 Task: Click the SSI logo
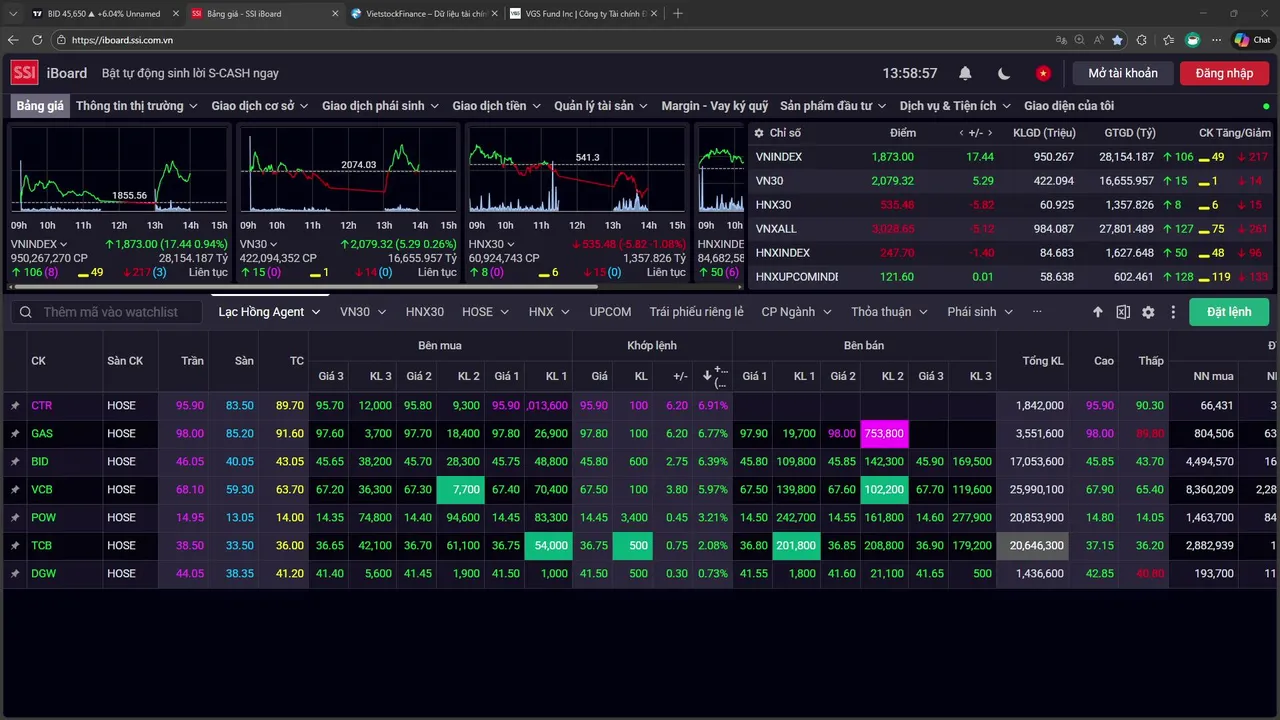[25, 73]
